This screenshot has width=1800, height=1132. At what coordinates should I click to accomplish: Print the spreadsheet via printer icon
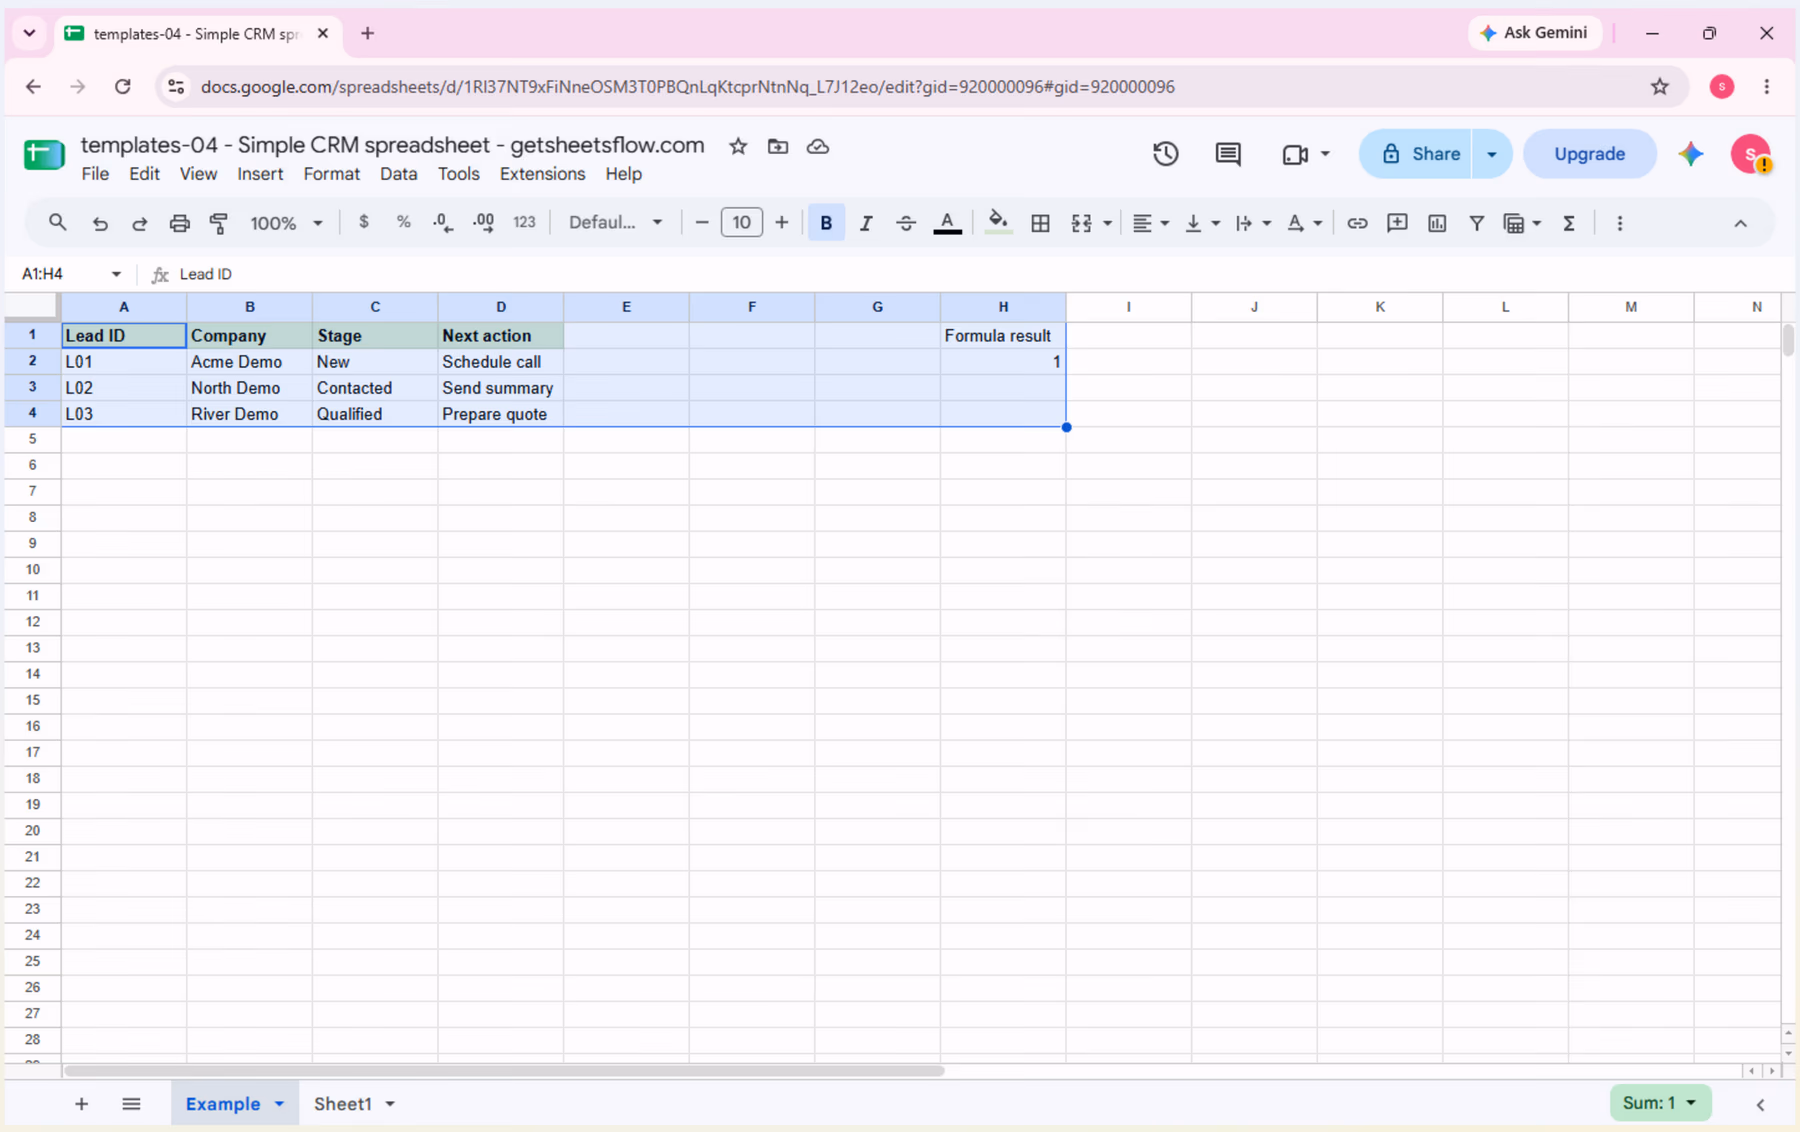[x=179, y=223]
